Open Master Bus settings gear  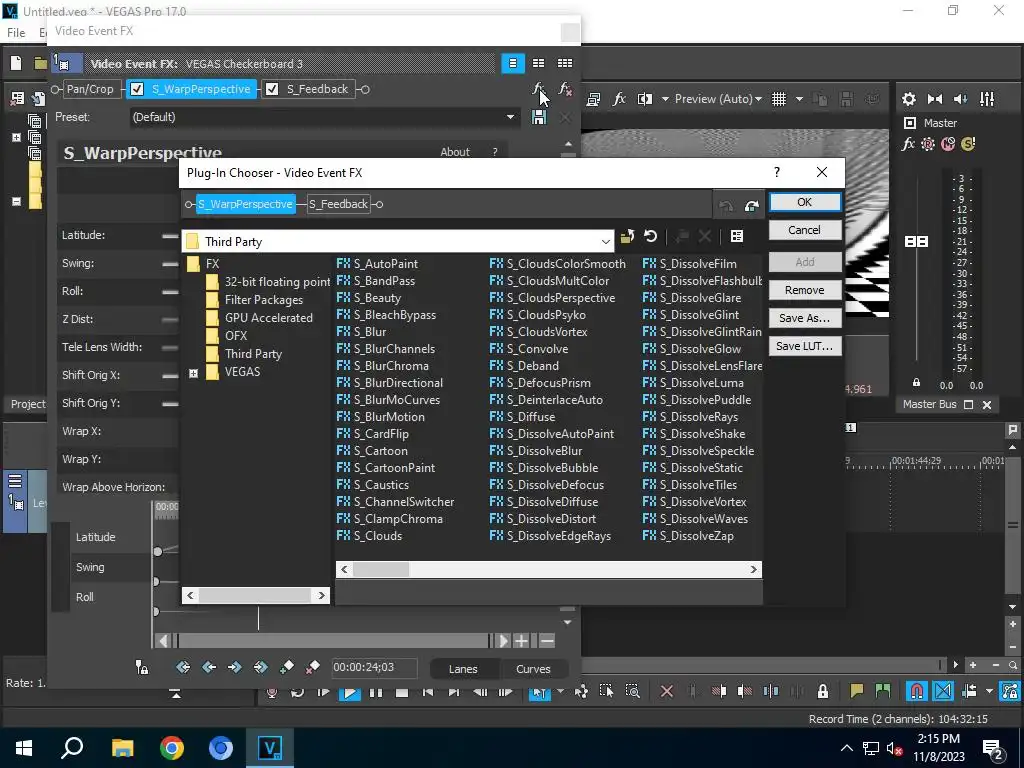(908, 99)
